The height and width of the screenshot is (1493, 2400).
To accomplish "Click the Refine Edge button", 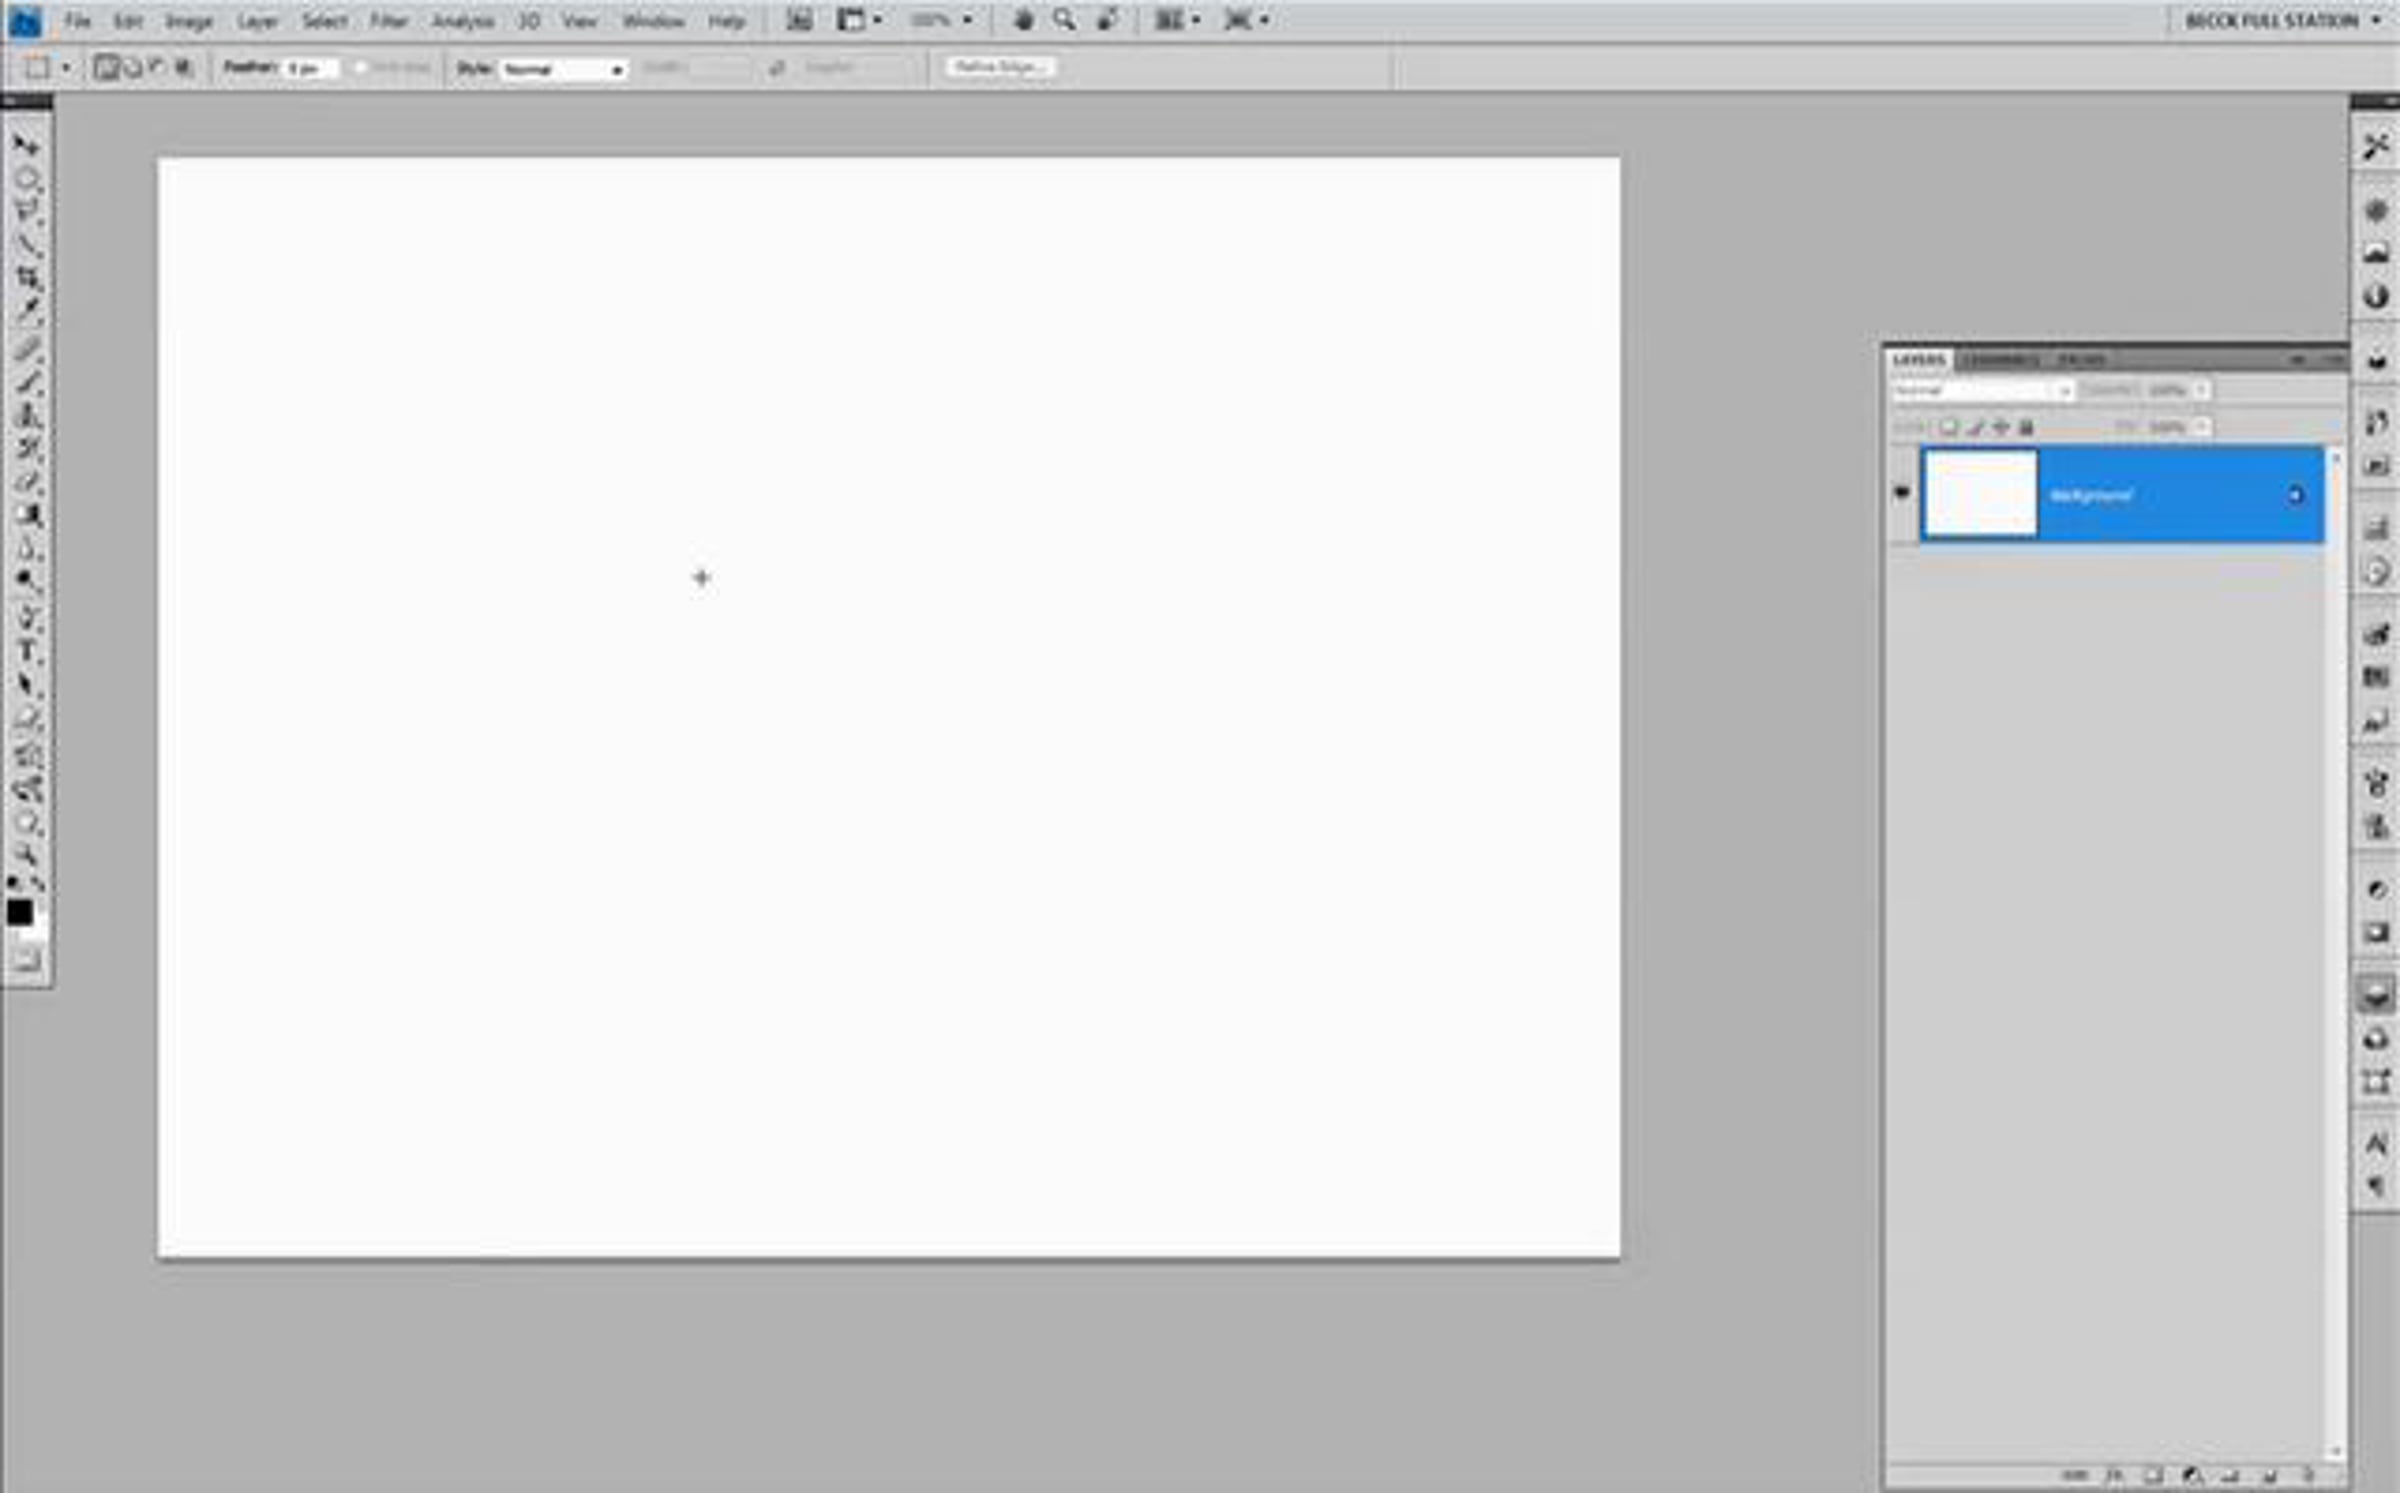I will tap(998, 68).
